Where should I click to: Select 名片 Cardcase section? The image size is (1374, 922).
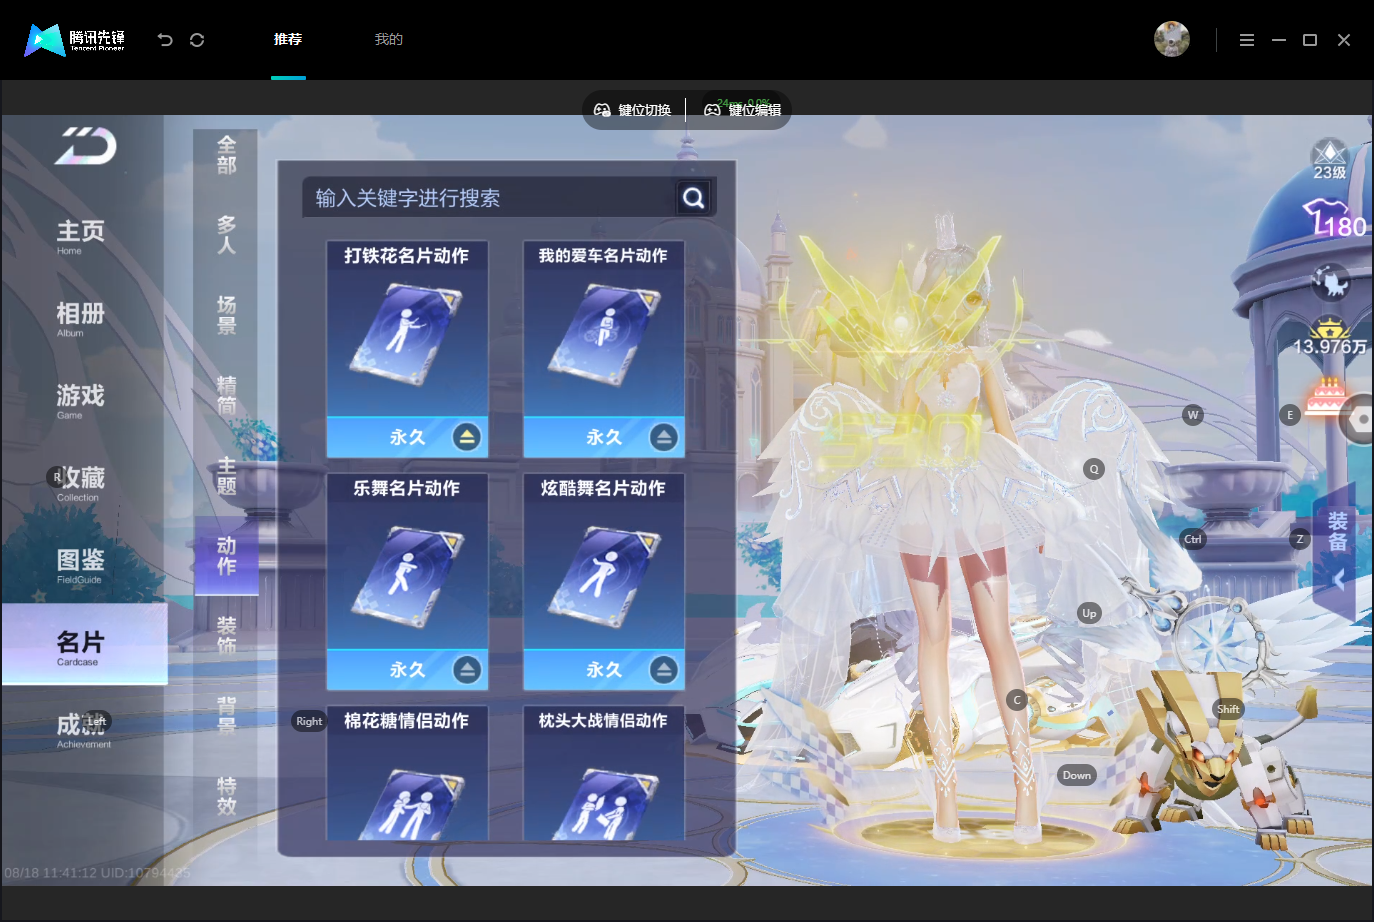pos(84,645)
